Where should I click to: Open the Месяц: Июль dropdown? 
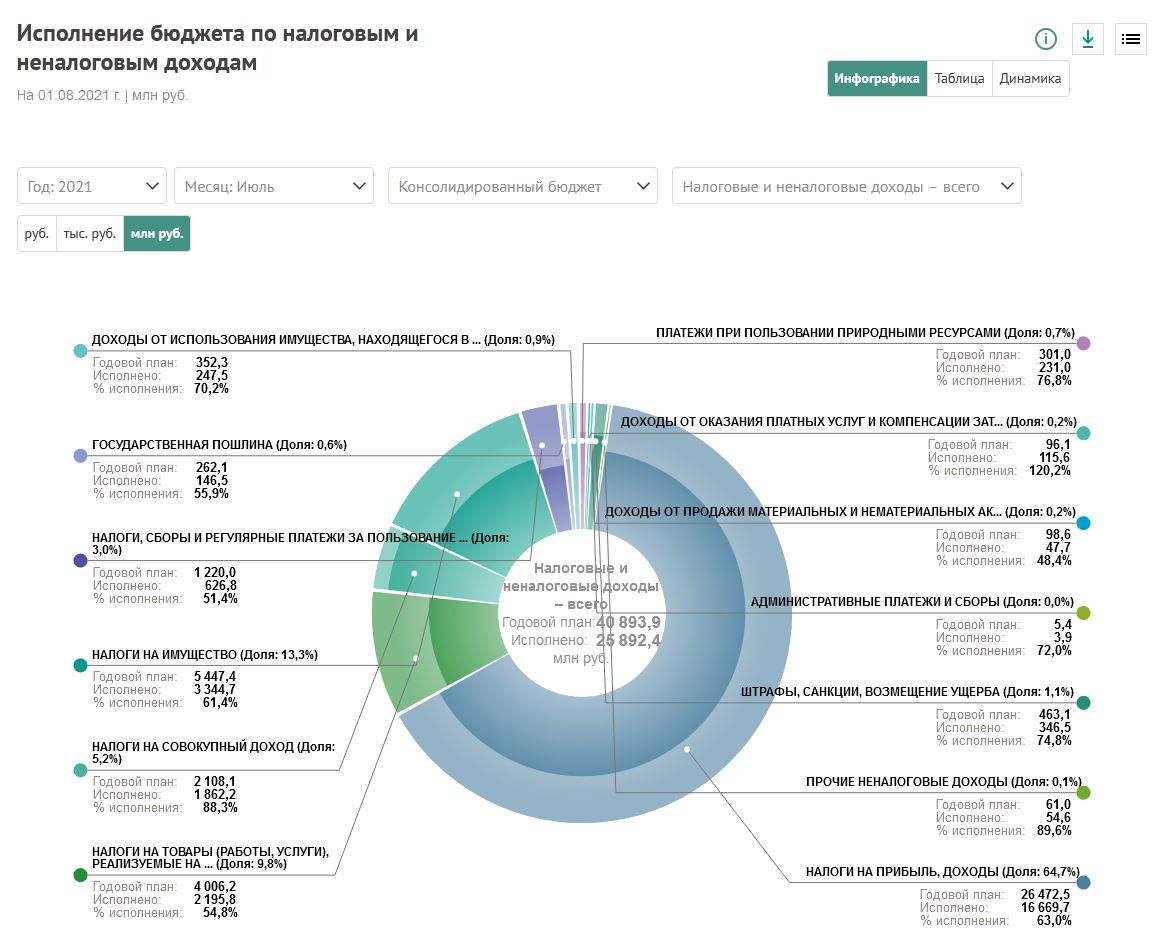[272, 186]
